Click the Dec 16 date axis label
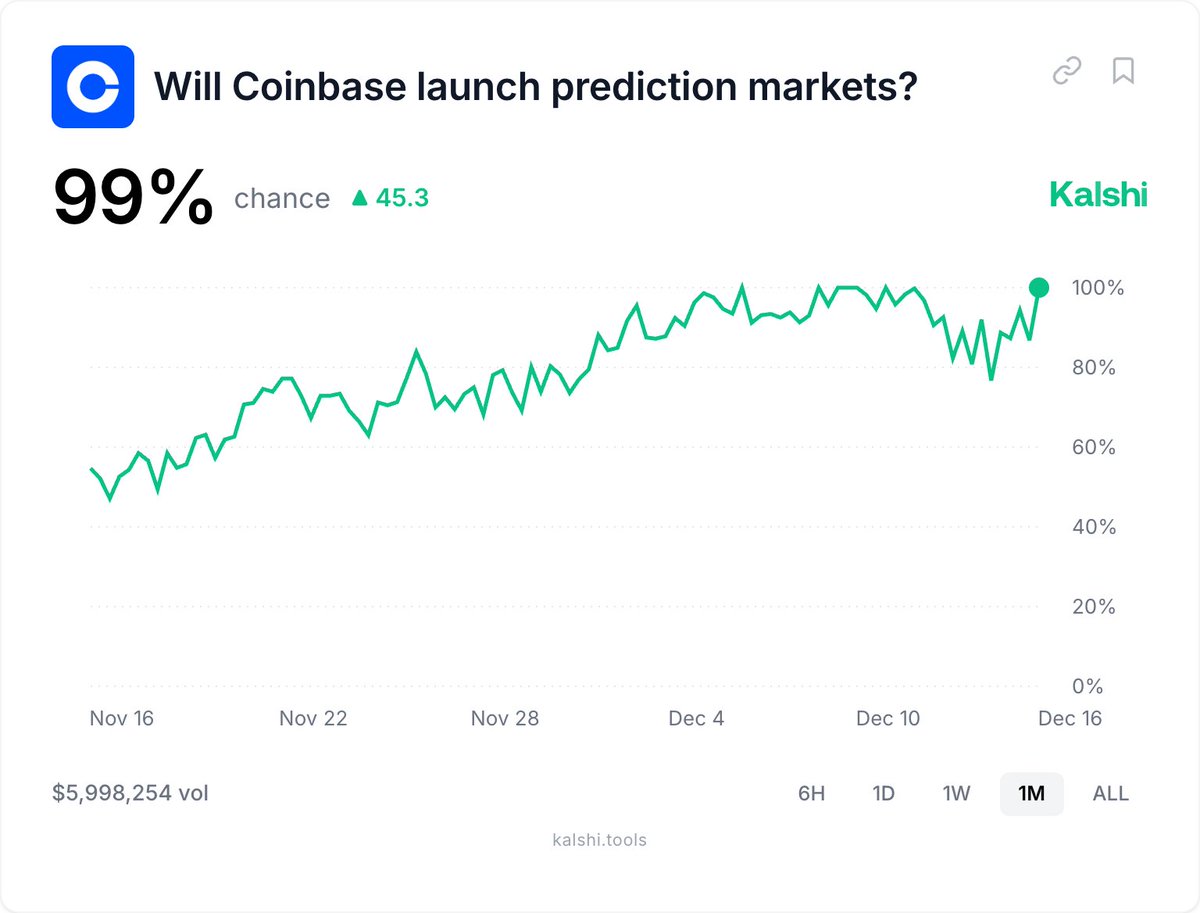 [x=1070, y=719]
